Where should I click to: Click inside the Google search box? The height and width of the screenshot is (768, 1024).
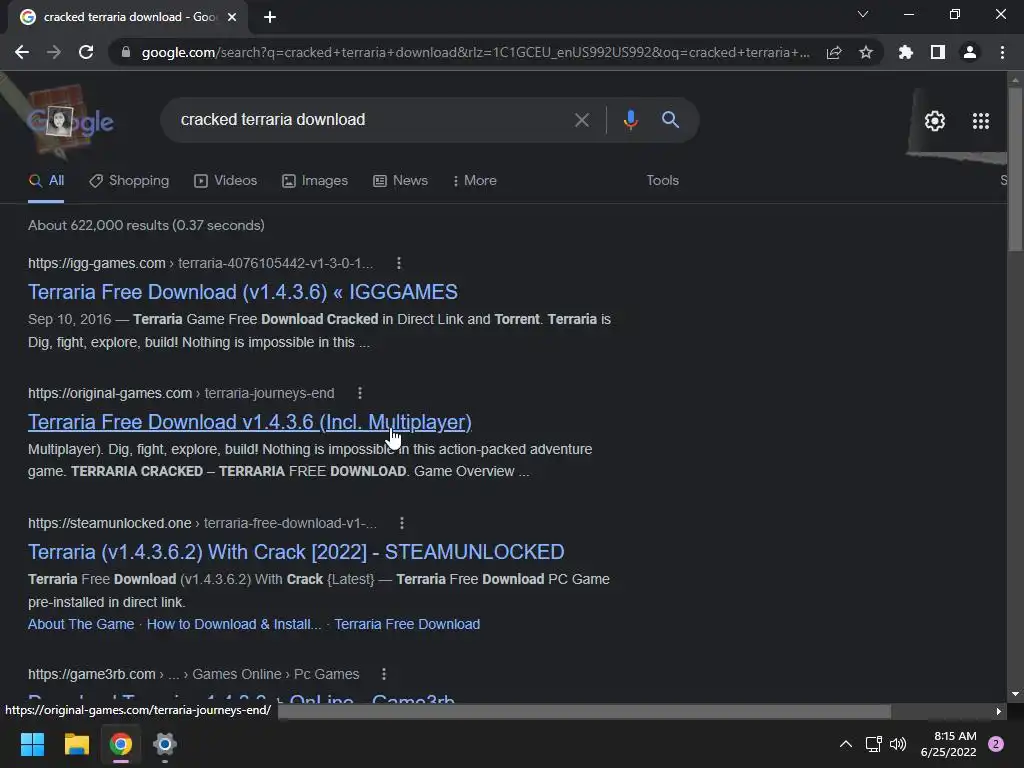372,120
